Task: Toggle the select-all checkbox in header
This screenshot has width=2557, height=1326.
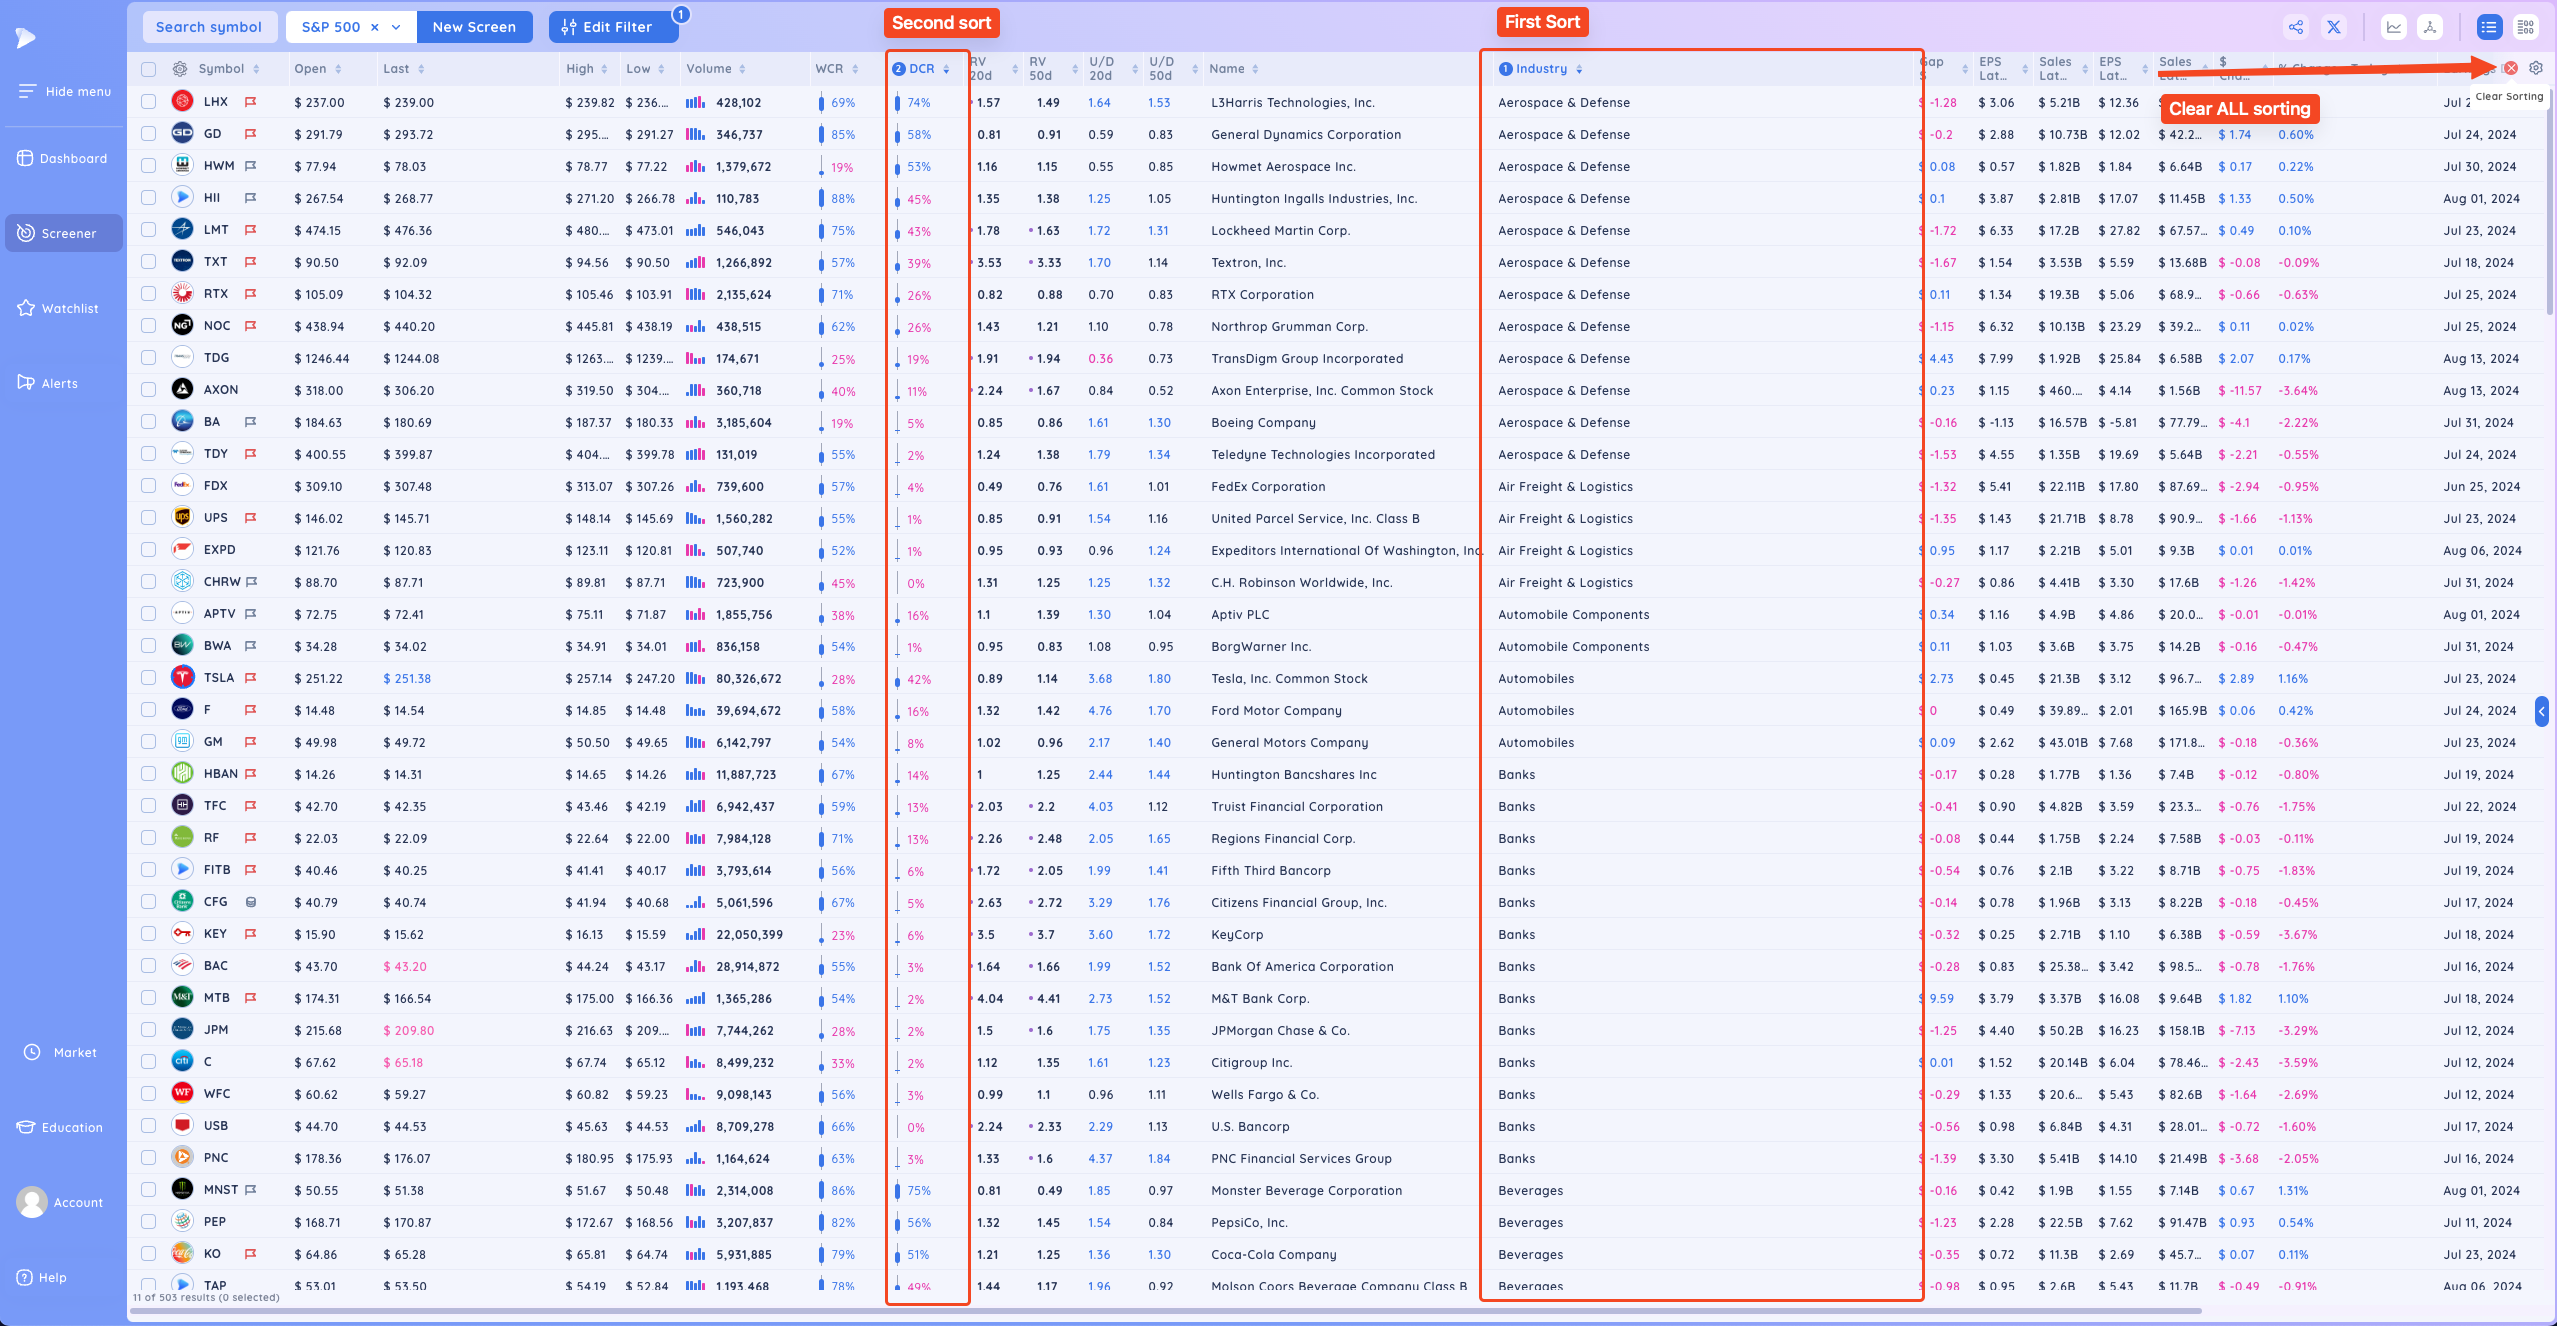Action: [x=149, y=69]
